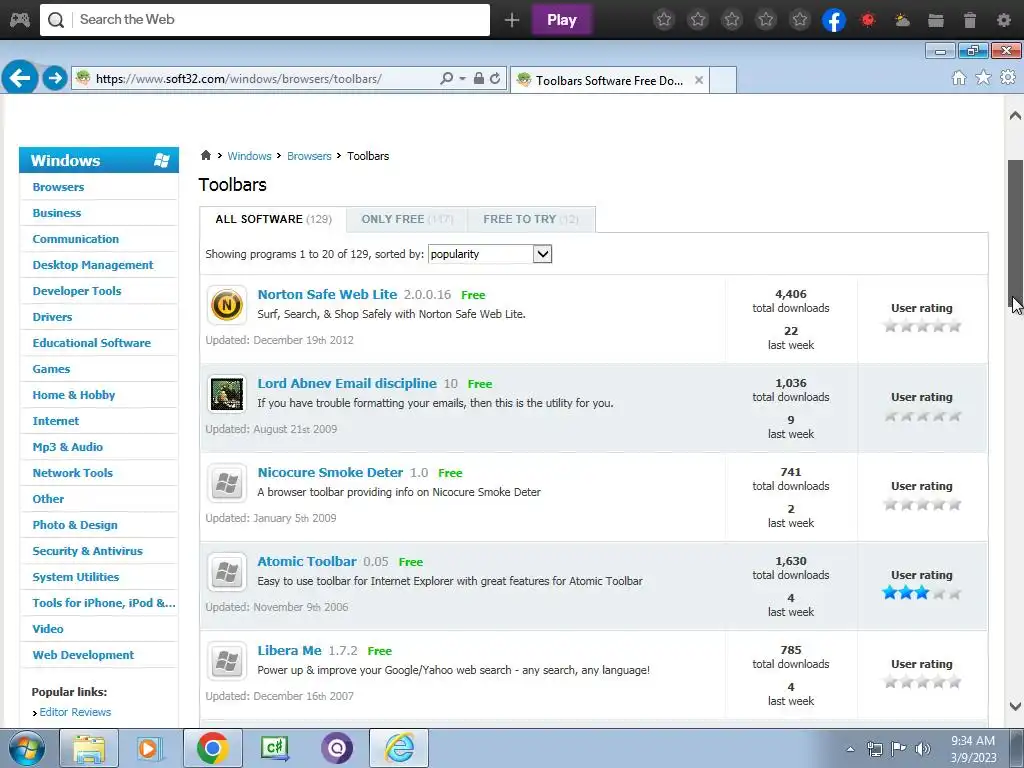Switch to the ONLY FREE tab

pyautogui.click(x=407, y=219)
